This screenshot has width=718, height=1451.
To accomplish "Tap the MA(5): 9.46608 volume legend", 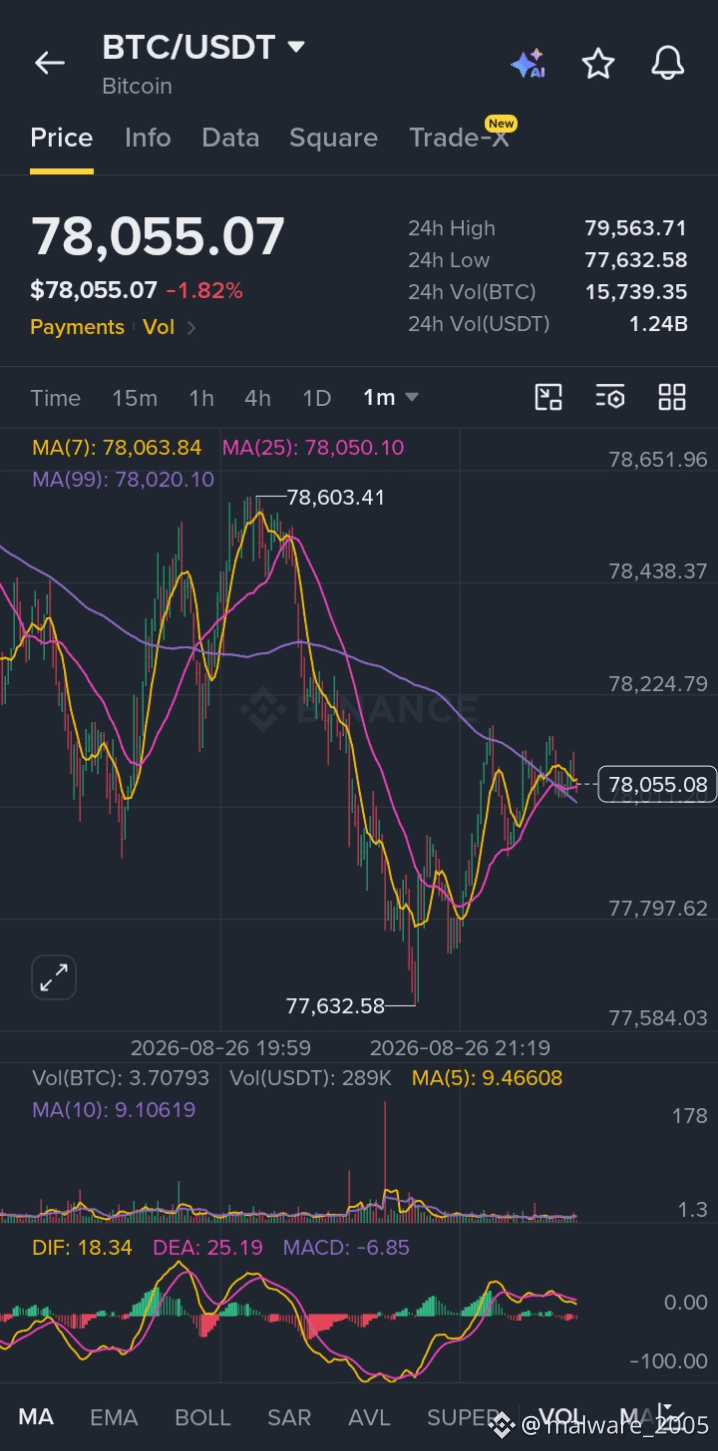I will click(487, 1078).
